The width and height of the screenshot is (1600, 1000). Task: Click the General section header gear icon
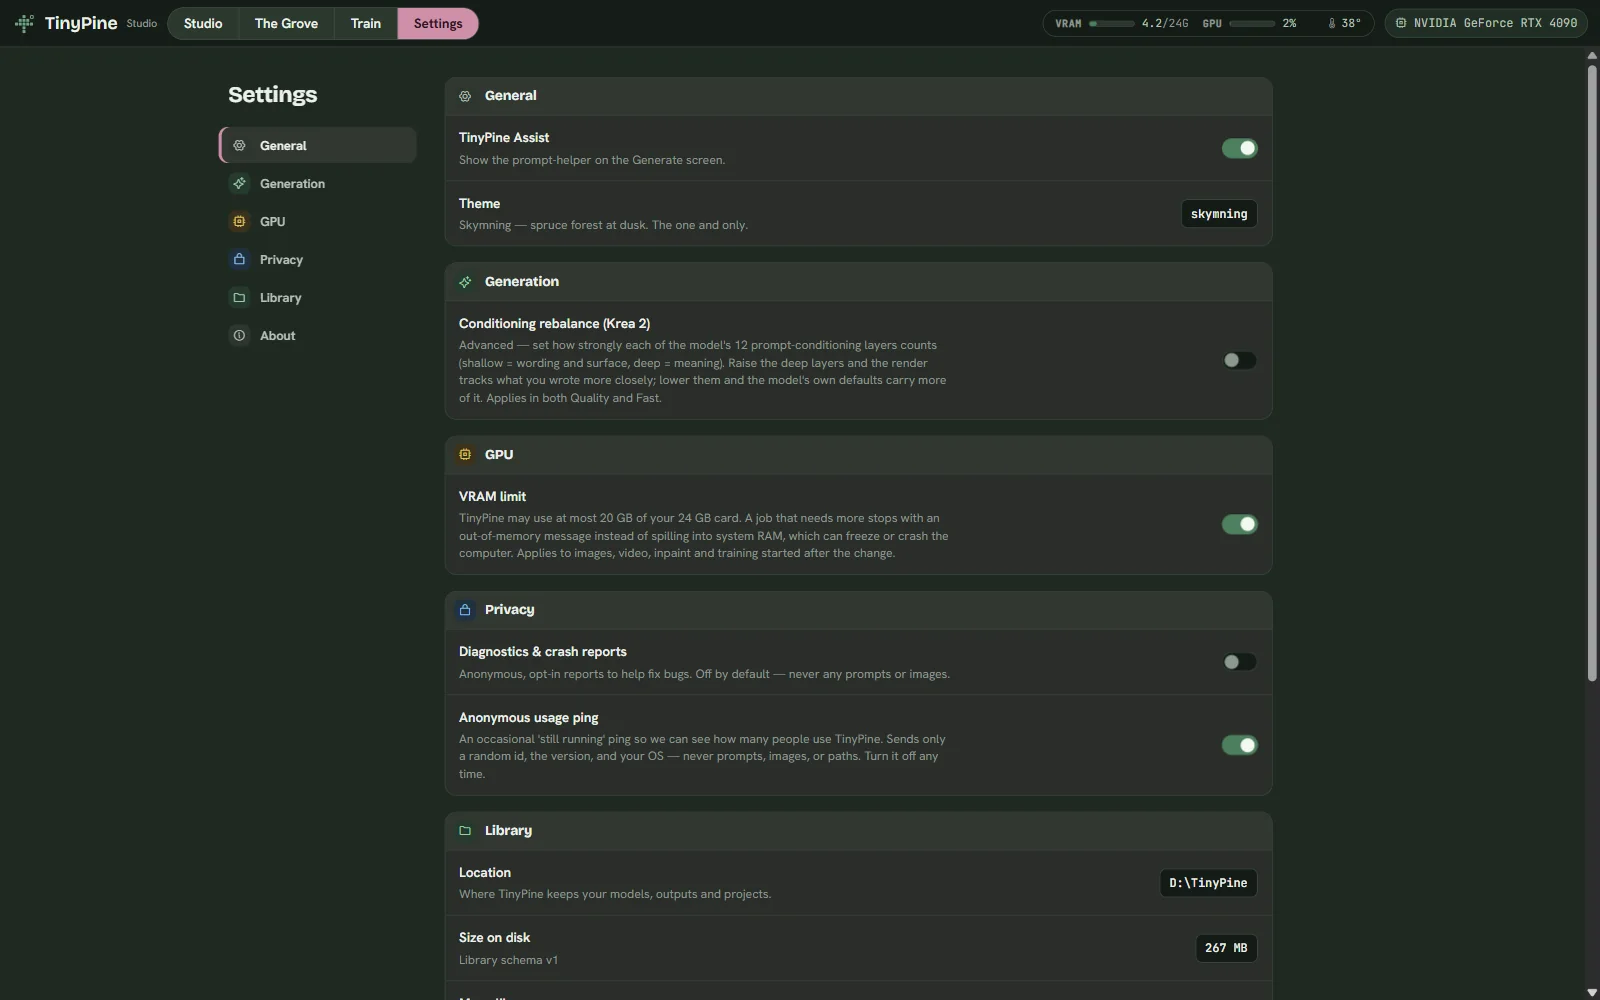pos(465,96)
